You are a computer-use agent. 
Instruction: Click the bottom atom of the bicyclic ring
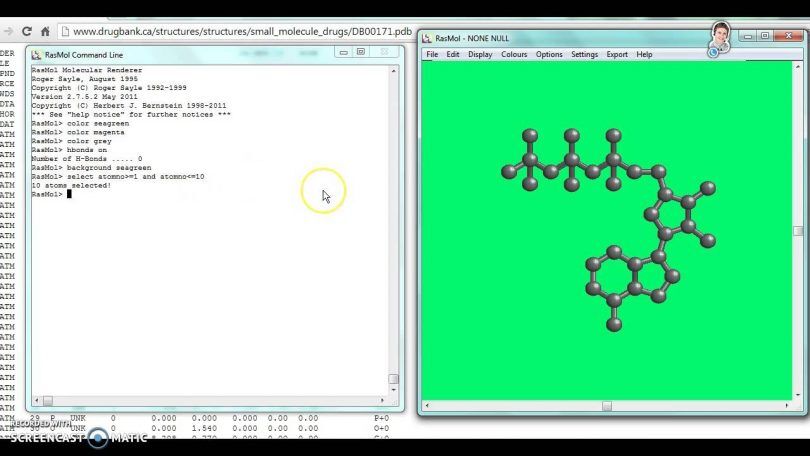[x=614, y=324]
